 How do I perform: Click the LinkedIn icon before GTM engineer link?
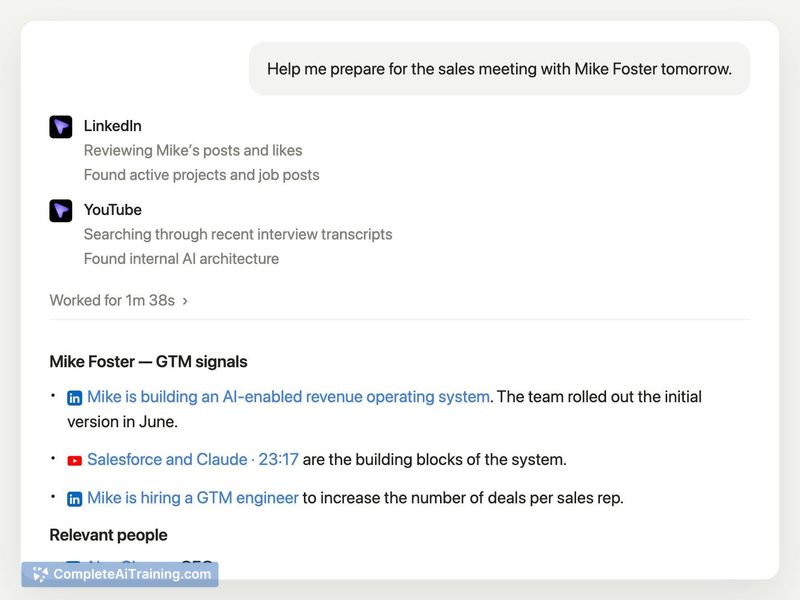tap(74, 499)
